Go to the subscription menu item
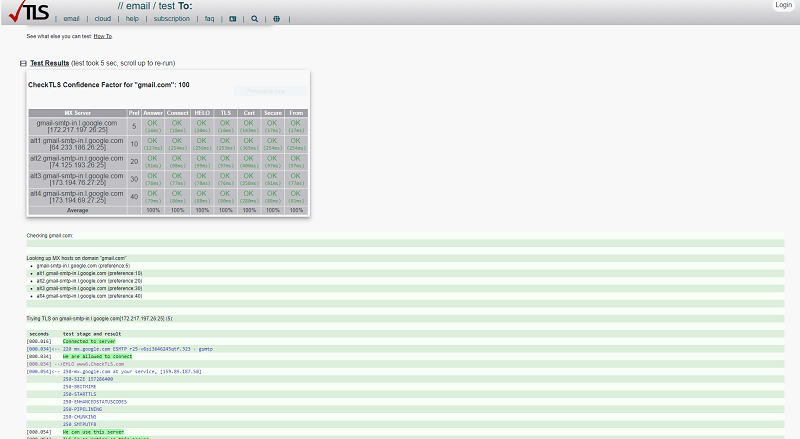 171,18
